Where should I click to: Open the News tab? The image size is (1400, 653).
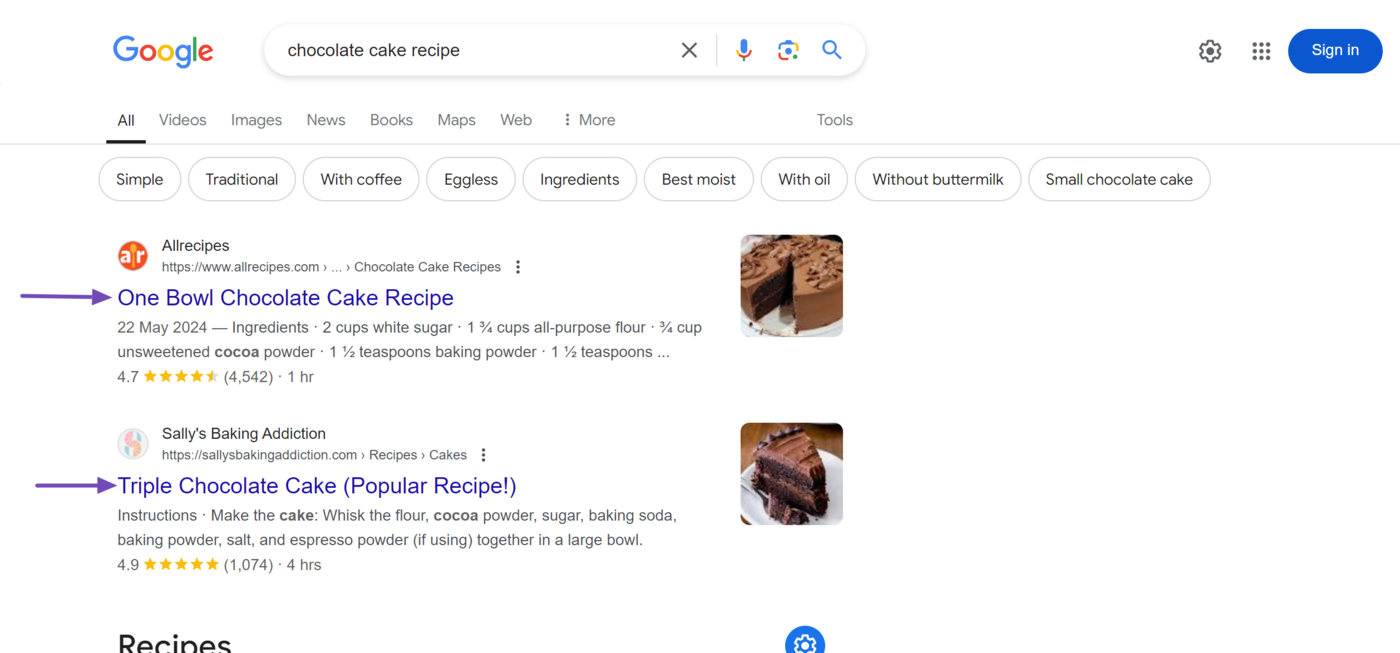(x=326, y=120)
